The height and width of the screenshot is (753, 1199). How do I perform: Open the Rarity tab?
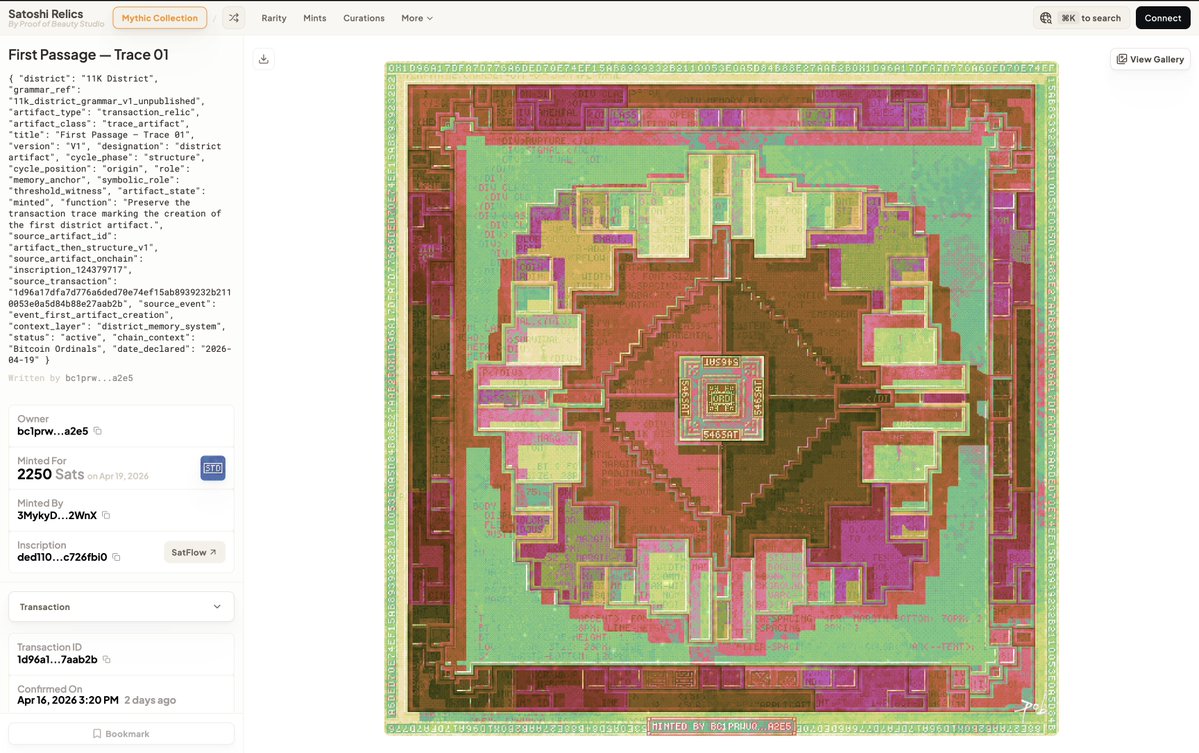click(274, 18)
